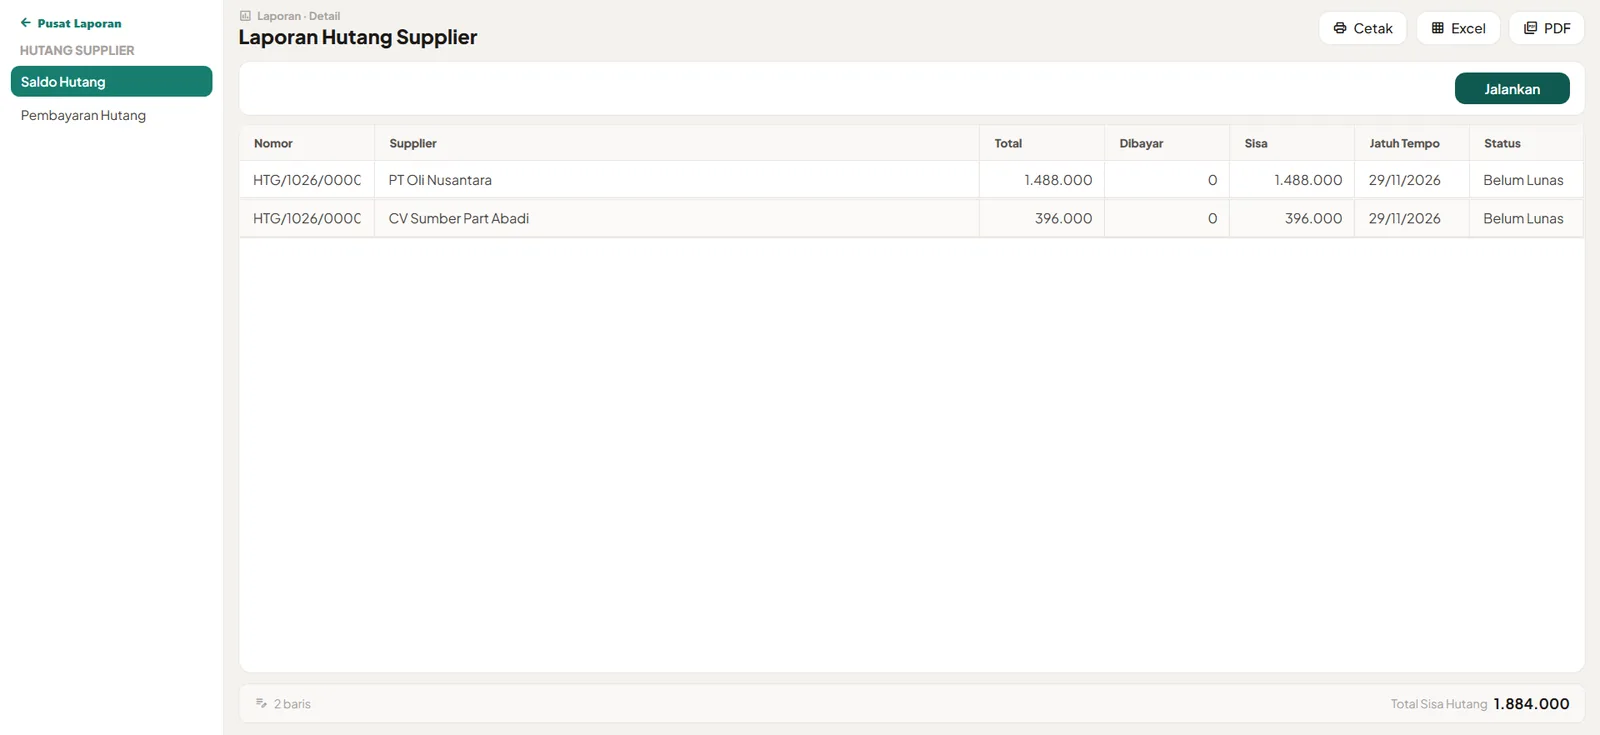This screenshot has width=1600, height=735.
Task: Click the spreadsheet icon on Excel
Action: 1438,28
